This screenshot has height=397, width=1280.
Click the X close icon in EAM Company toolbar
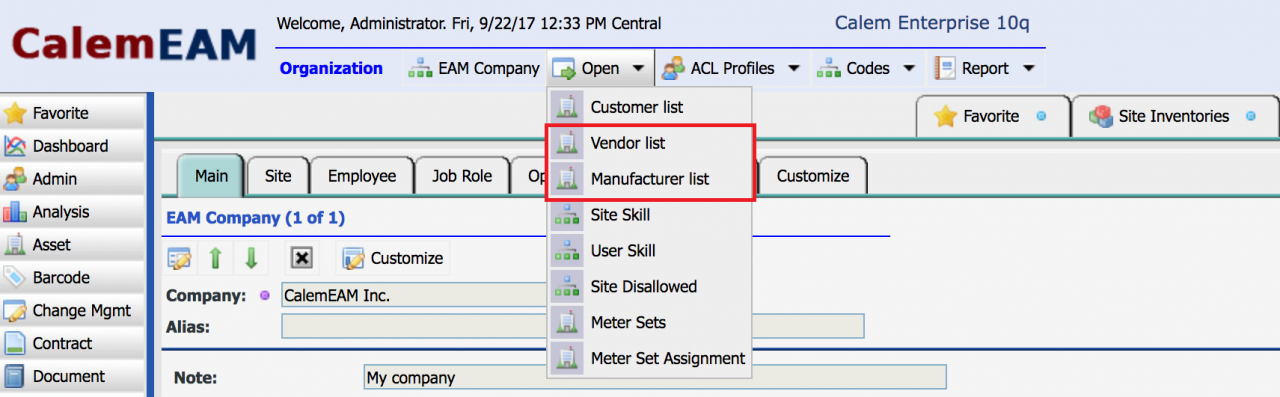(x=302, y=258)
